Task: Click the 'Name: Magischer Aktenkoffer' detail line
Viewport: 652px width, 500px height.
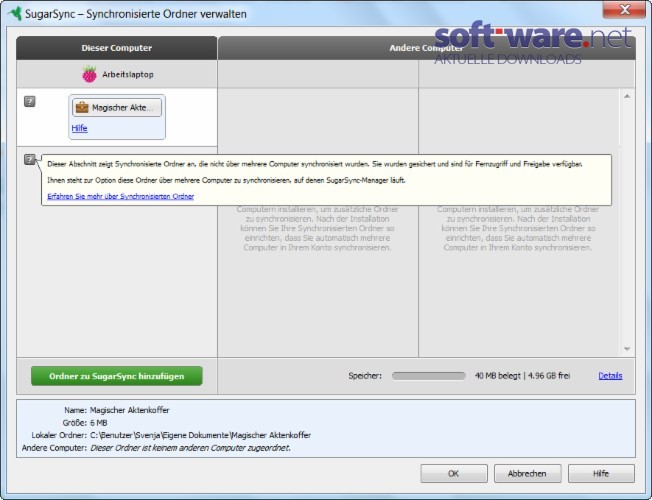Action: (117, 410)
